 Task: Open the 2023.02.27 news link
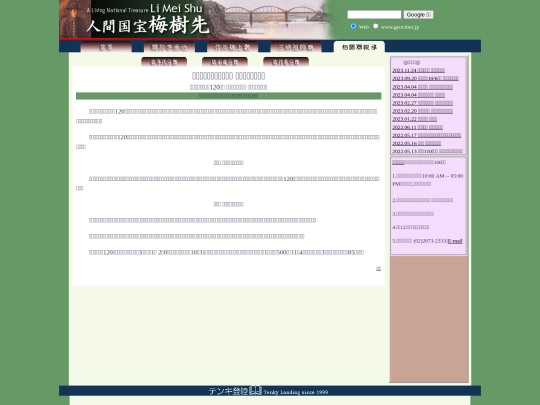(x=423, y=103)
